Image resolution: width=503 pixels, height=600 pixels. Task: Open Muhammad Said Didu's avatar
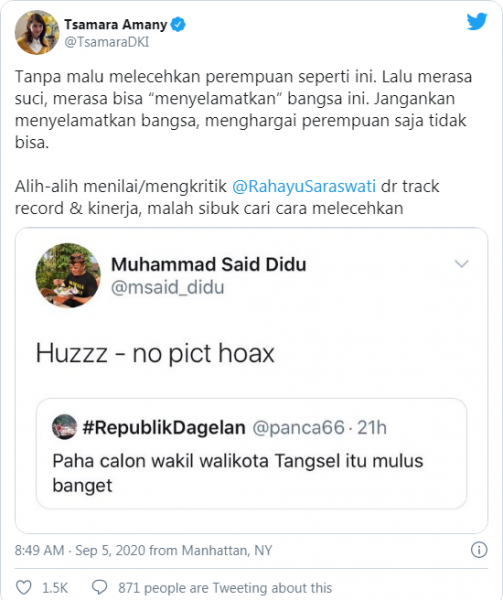click(68, 275)
